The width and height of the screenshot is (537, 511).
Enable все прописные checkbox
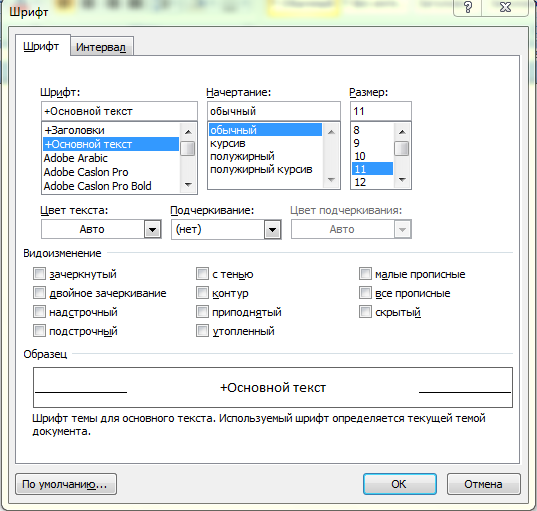pyautogui.click(x=365, y=293)
